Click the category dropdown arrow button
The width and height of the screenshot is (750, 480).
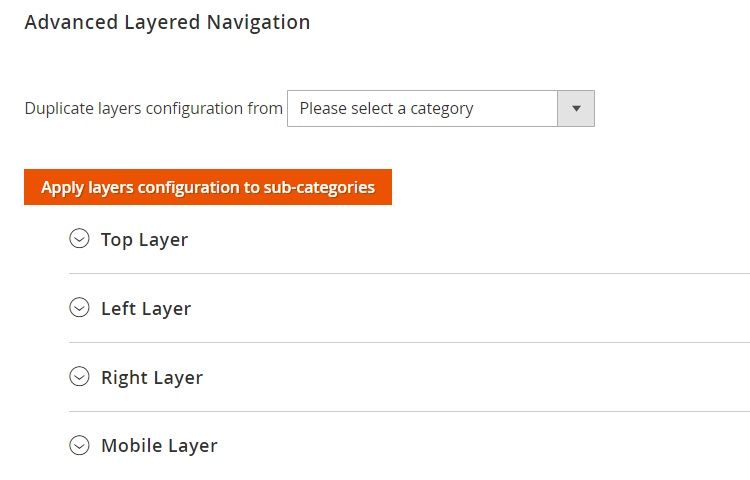[x=576, y=108]
